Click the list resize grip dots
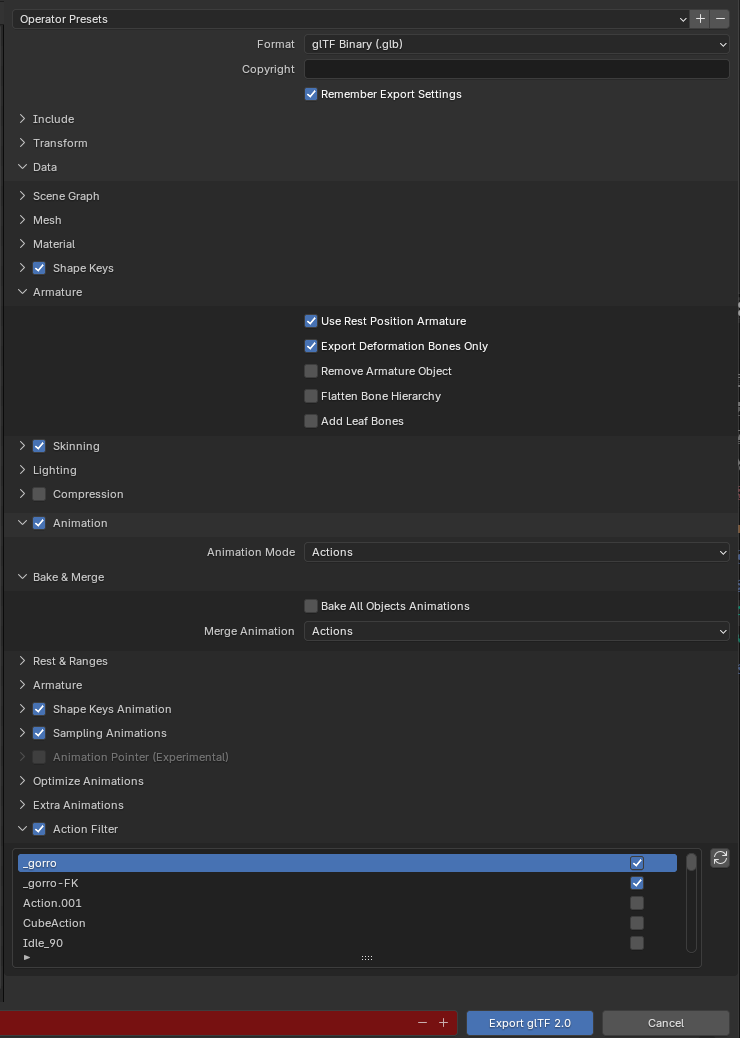This screenshot has height=1038, width=740. click(366, 957)
